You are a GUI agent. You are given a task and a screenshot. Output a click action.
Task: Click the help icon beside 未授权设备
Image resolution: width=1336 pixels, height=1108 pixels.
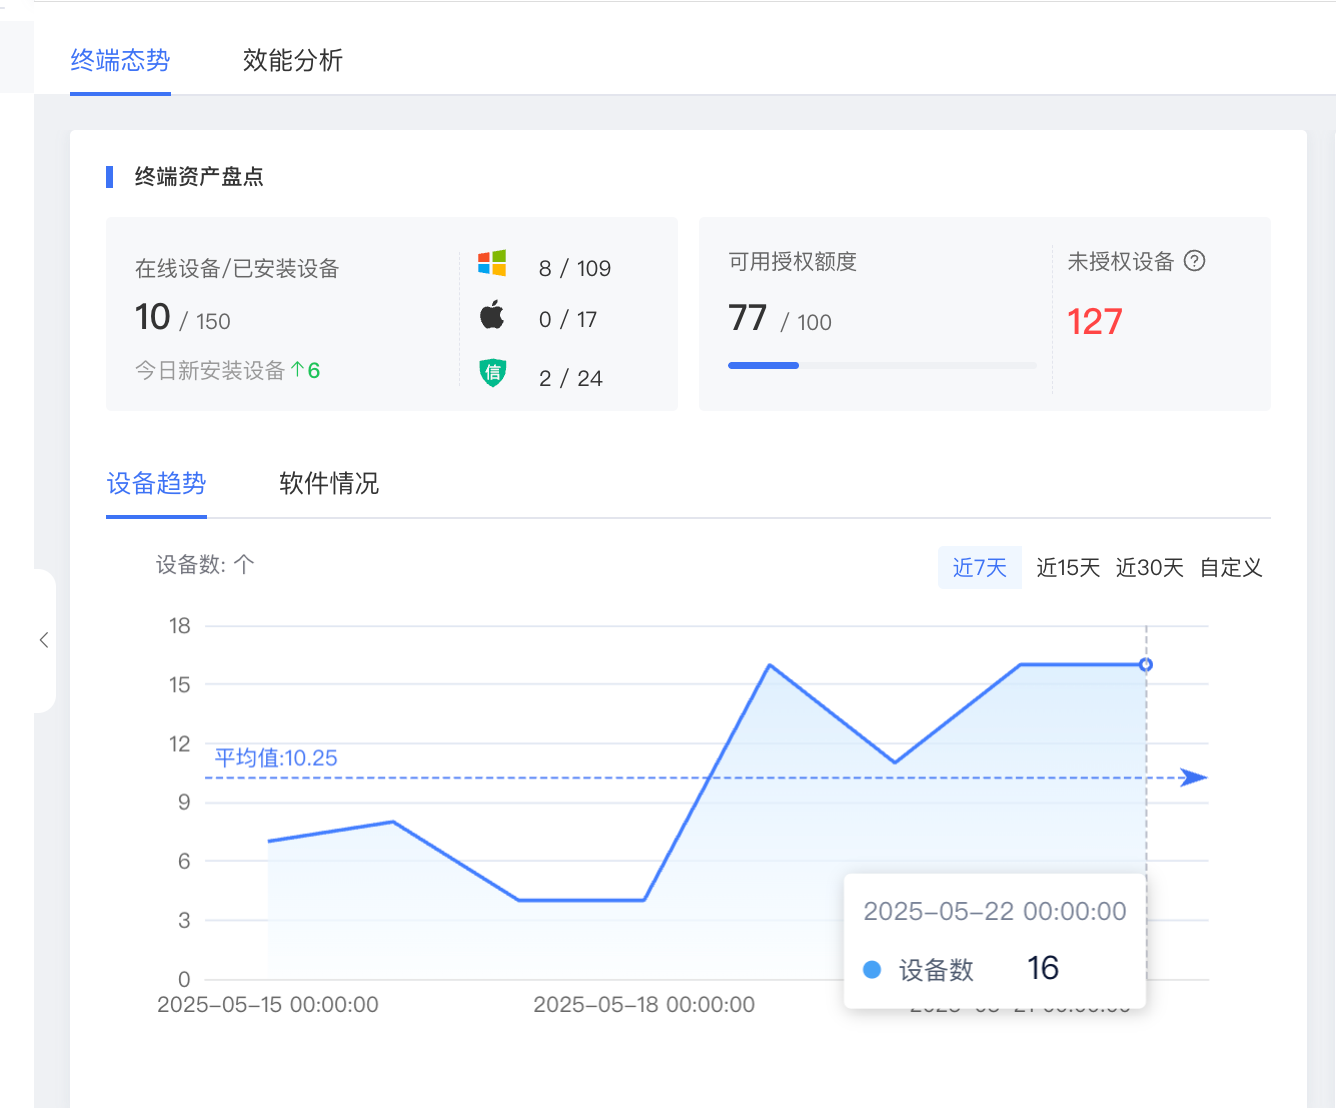[1194, 261]
